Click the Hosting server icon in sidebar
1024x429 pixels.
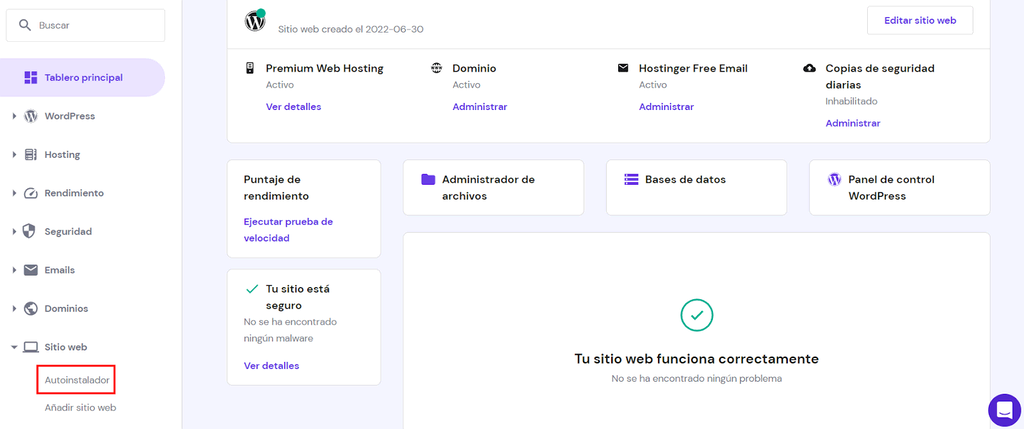click(31, 155)
